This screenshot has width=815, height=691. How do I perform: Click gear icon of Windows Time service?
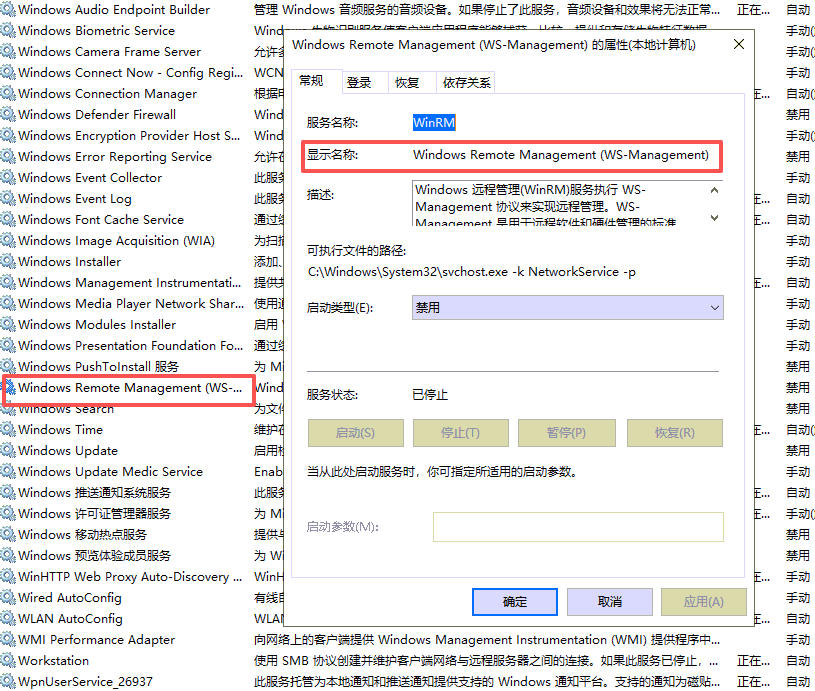pyautogui.click(x=8, y=430)
